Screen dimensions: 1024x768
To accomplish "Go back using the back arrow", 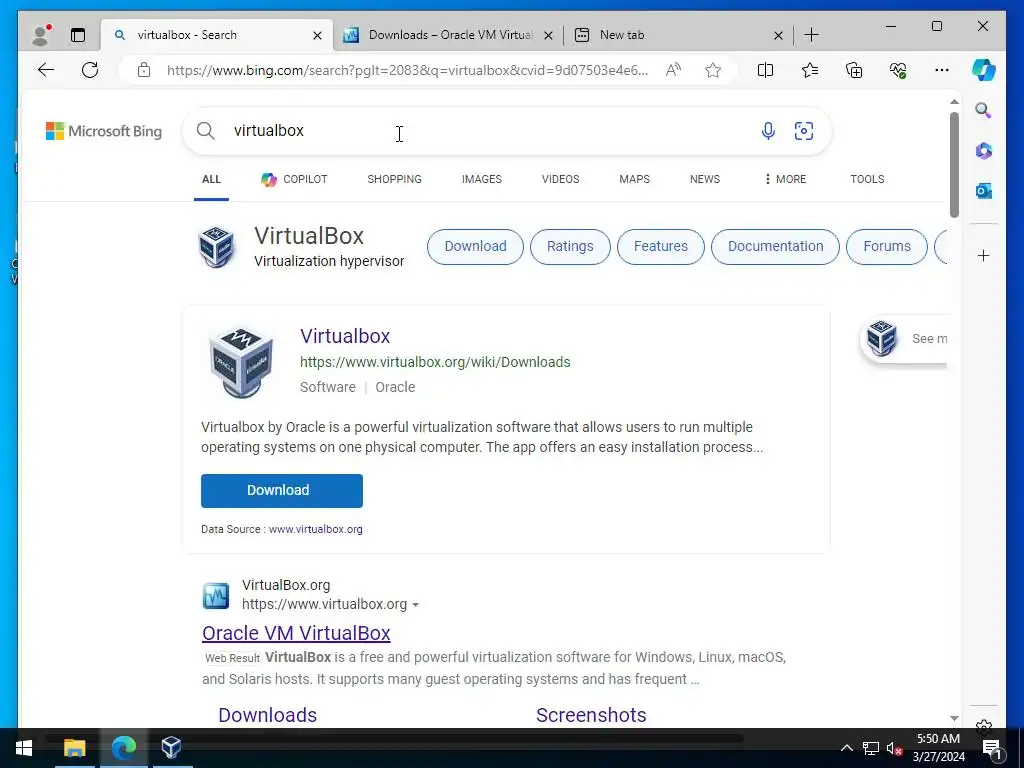I will coord(46,70).
